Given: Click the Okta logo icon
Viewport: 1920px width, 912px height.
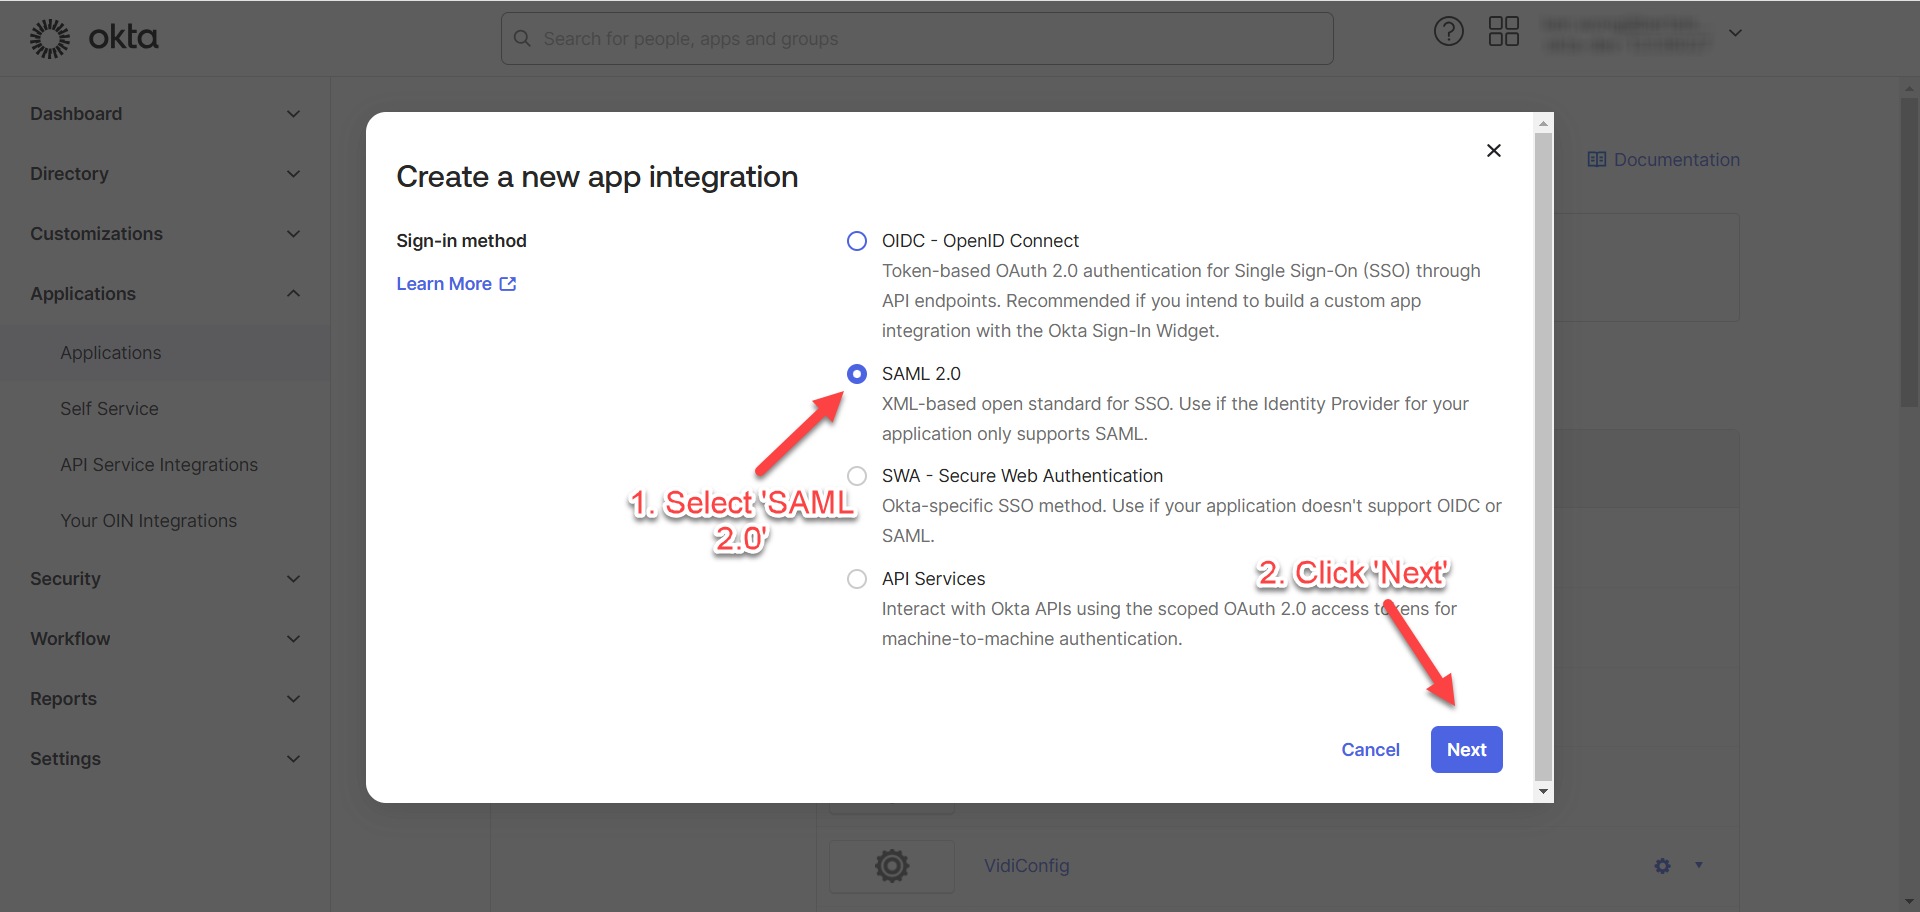Looking at the screenshot, I should 50,39.
